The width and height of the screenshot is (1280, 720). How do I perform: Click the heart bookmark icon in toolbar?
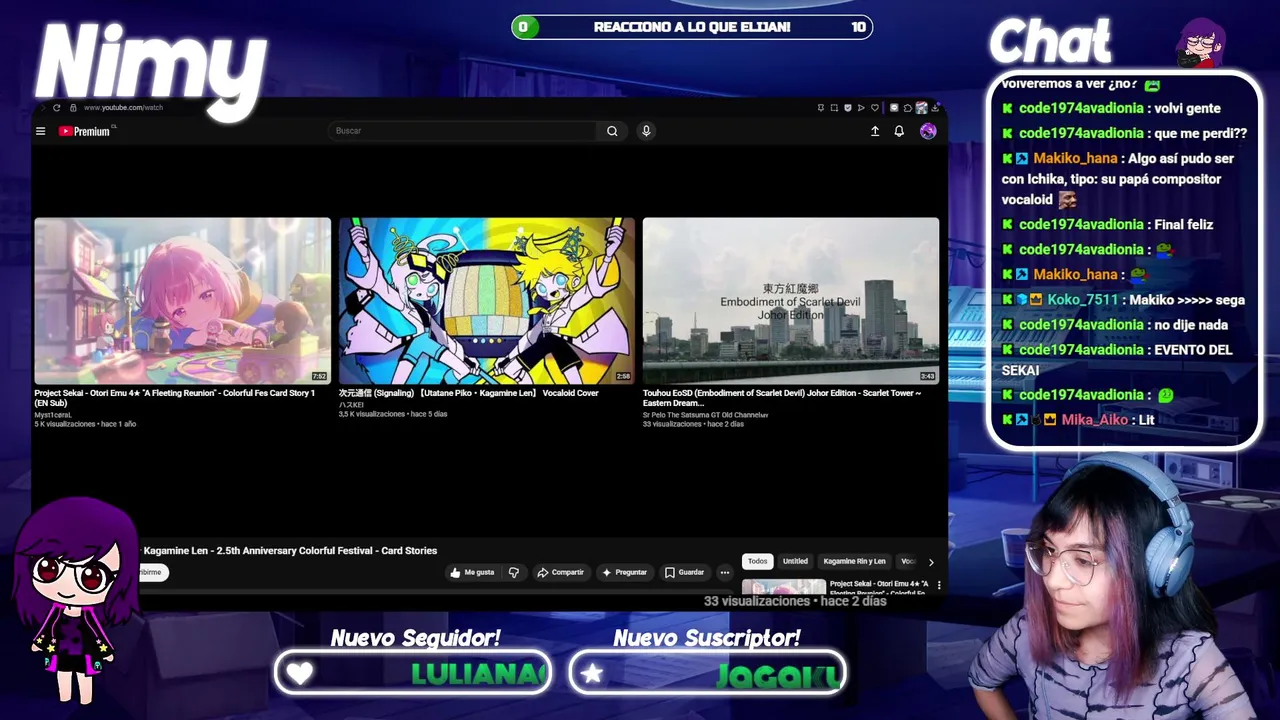(875, 108)
